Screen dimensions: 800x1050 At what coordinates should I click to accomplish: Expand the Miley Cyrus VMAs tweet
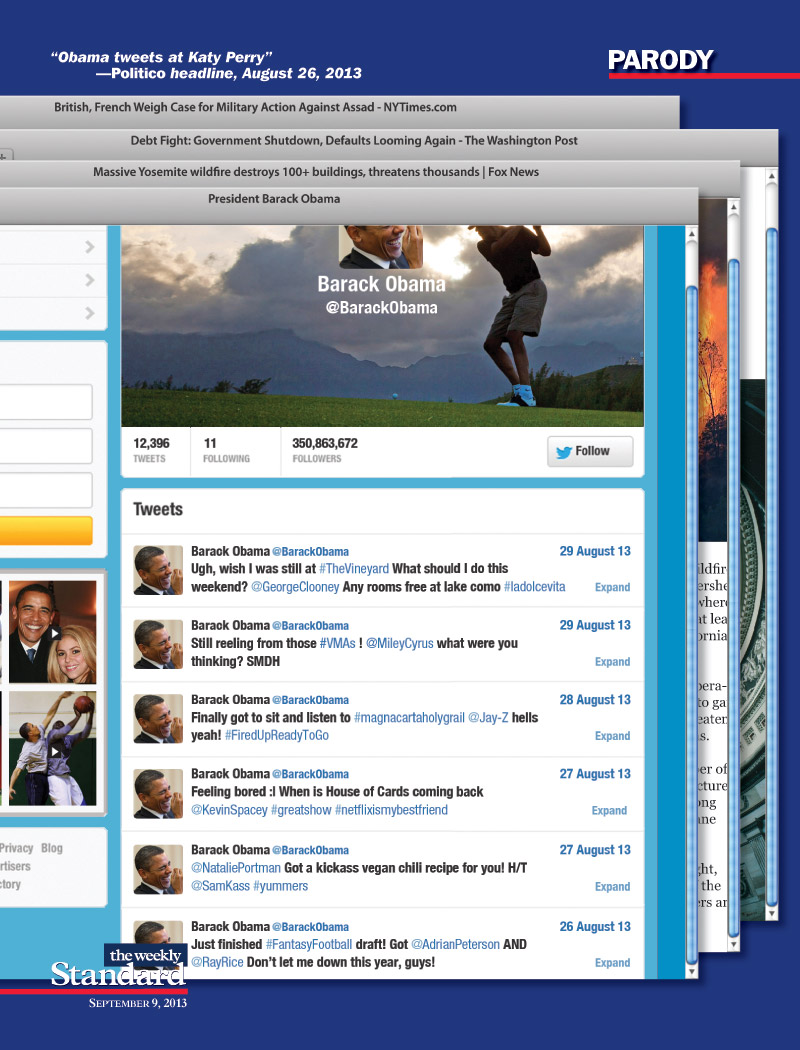pyautogui.click(x=612, y=661)
